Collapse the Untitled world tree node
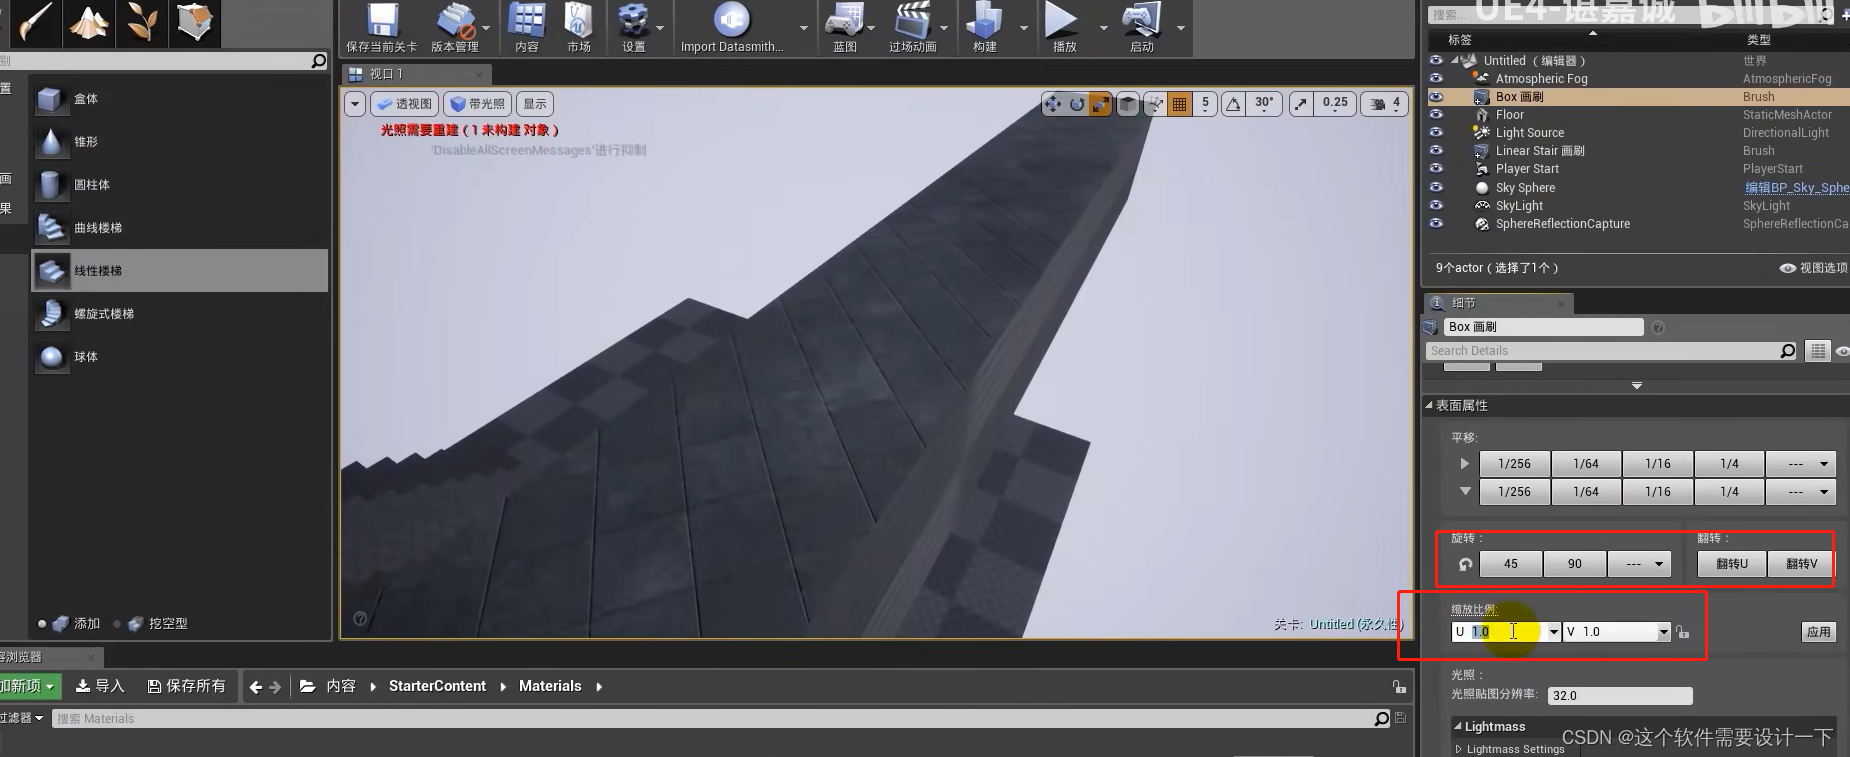The height and width of the screenshot is (757, 1850). (1455, 60)
